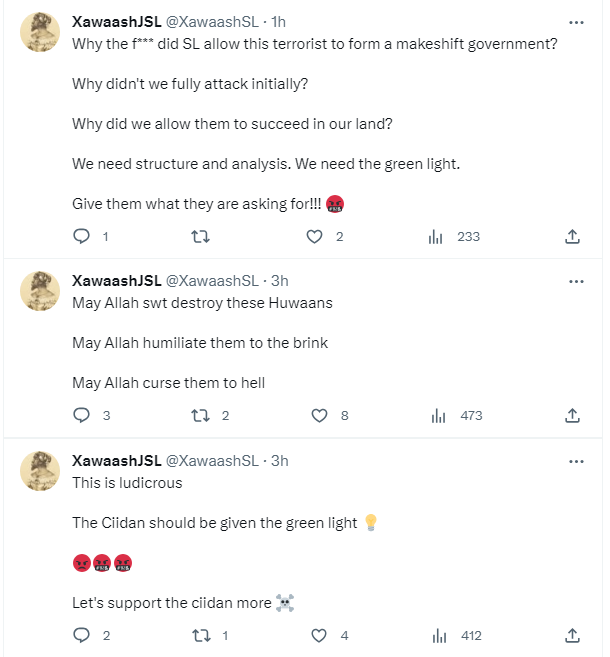Retweet the 'makeshift government' tweet
Viewport: 610px width, 657px height.
200,237
